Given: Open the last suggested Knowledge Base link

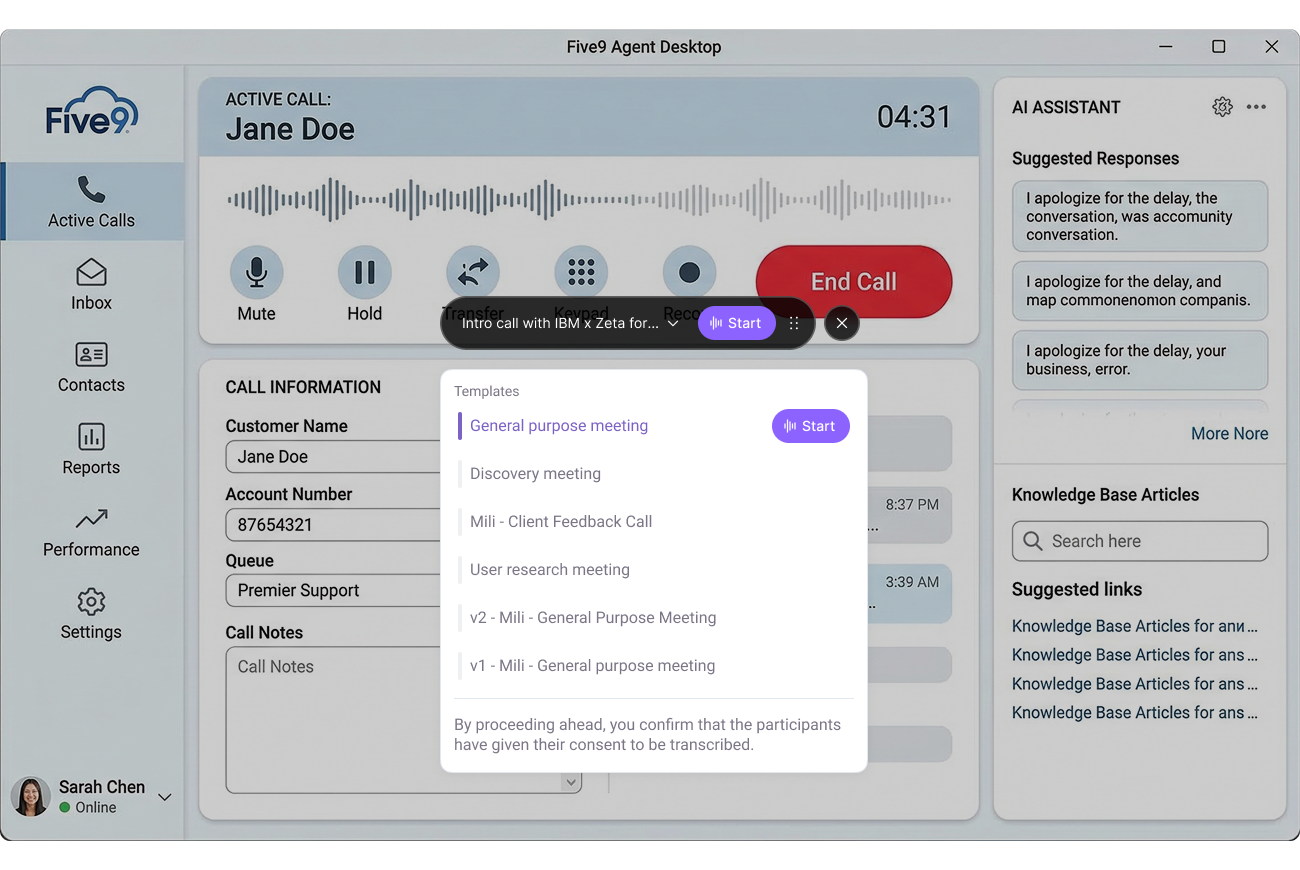Looking at the screenshot, I should [1135, 713].
